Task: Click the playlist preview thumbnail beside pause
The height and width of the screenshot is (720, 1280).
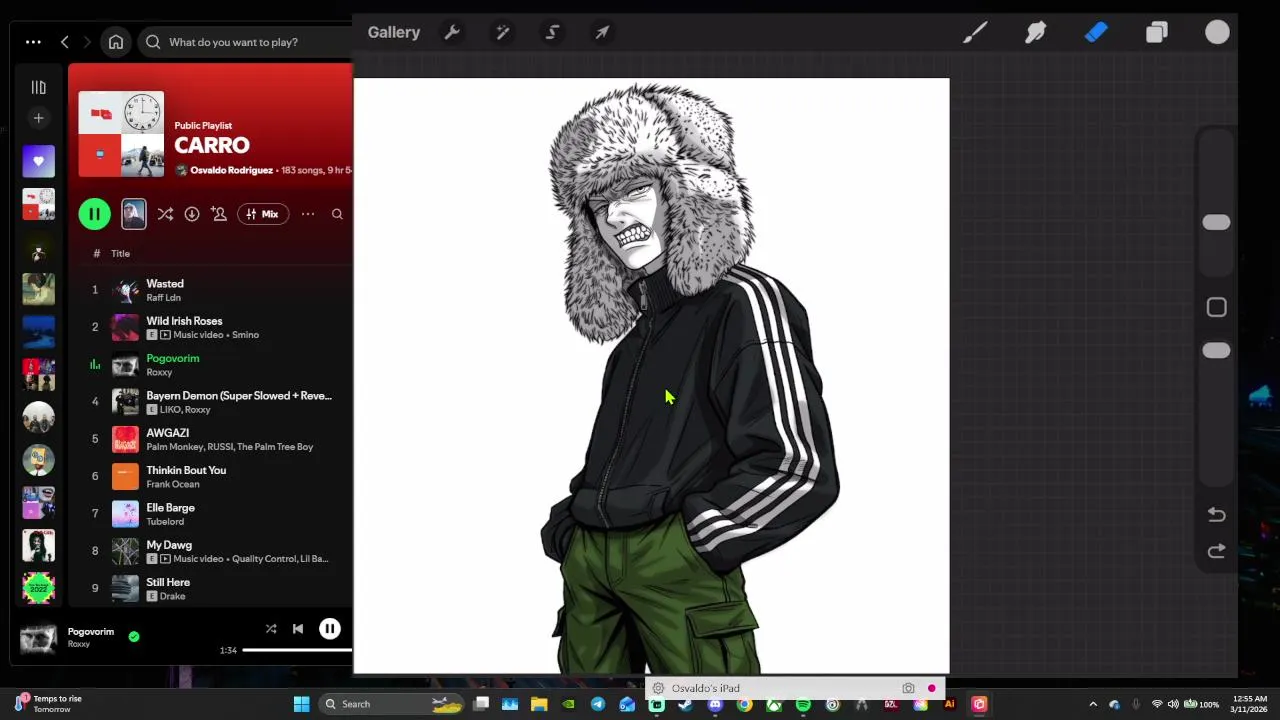Action: click(x=134, y=214)
